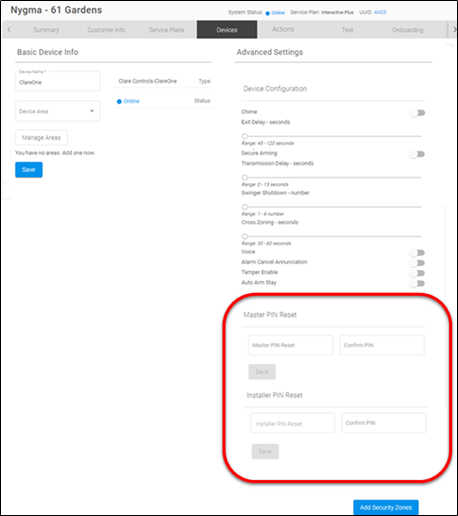This screenshot has width=458, height=516.
Task: Open the Service Plans tab
Action: point(166,30)
